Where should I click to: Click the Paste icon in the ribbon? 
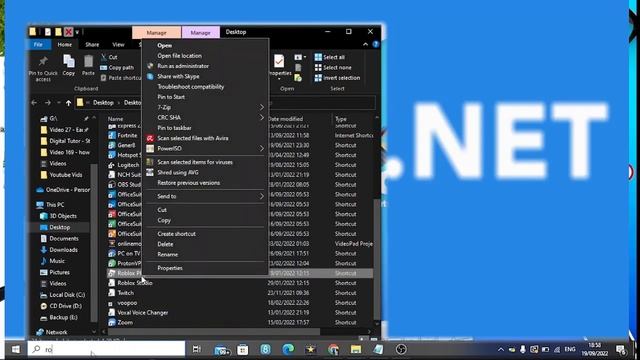click(x=88, y=62)
